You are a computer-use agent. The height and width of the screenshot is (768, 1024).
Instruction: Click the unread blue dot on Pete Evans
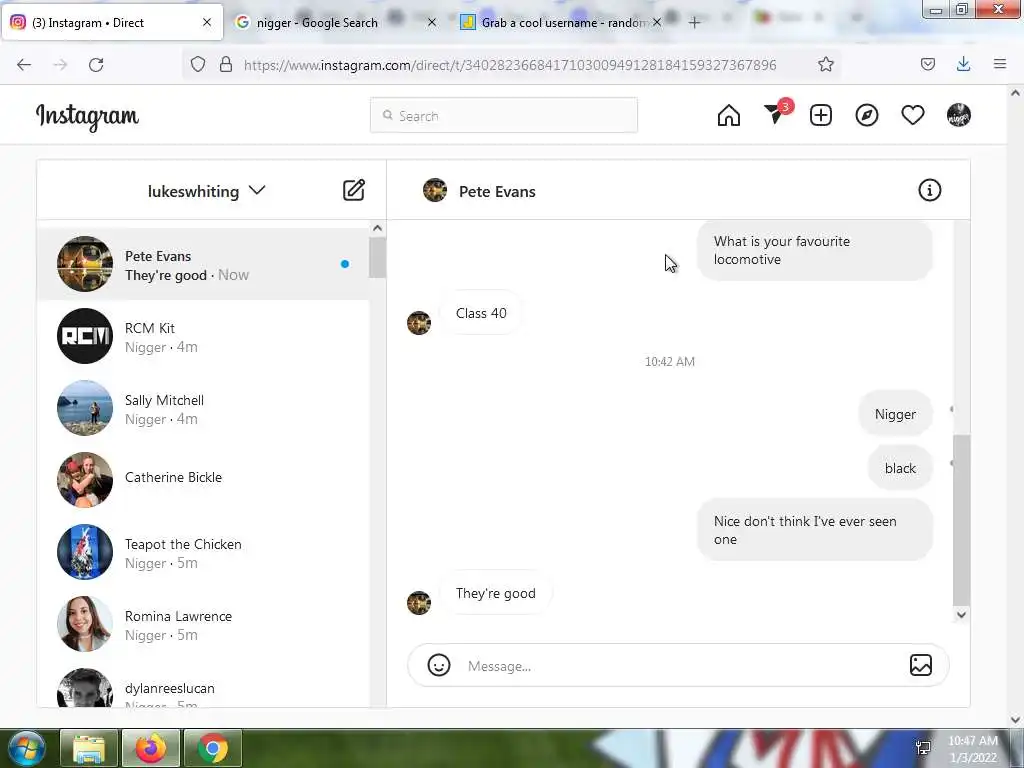click(345, 264)
